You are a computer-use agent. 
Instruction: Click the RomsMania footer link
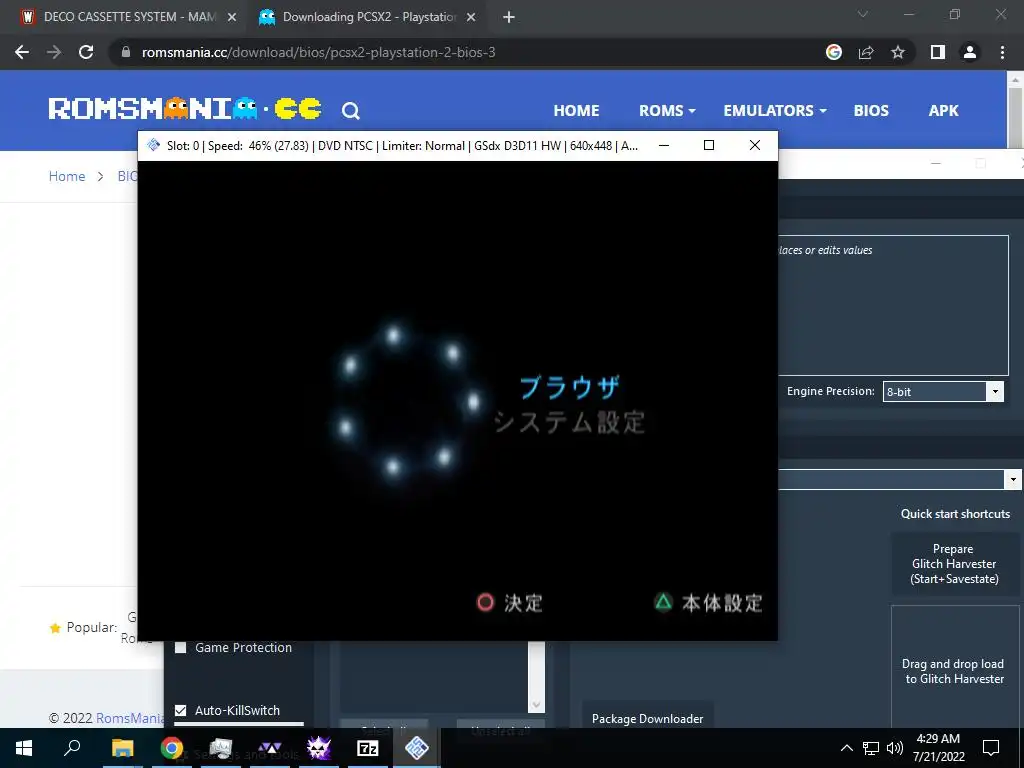[x=131, y=718]
